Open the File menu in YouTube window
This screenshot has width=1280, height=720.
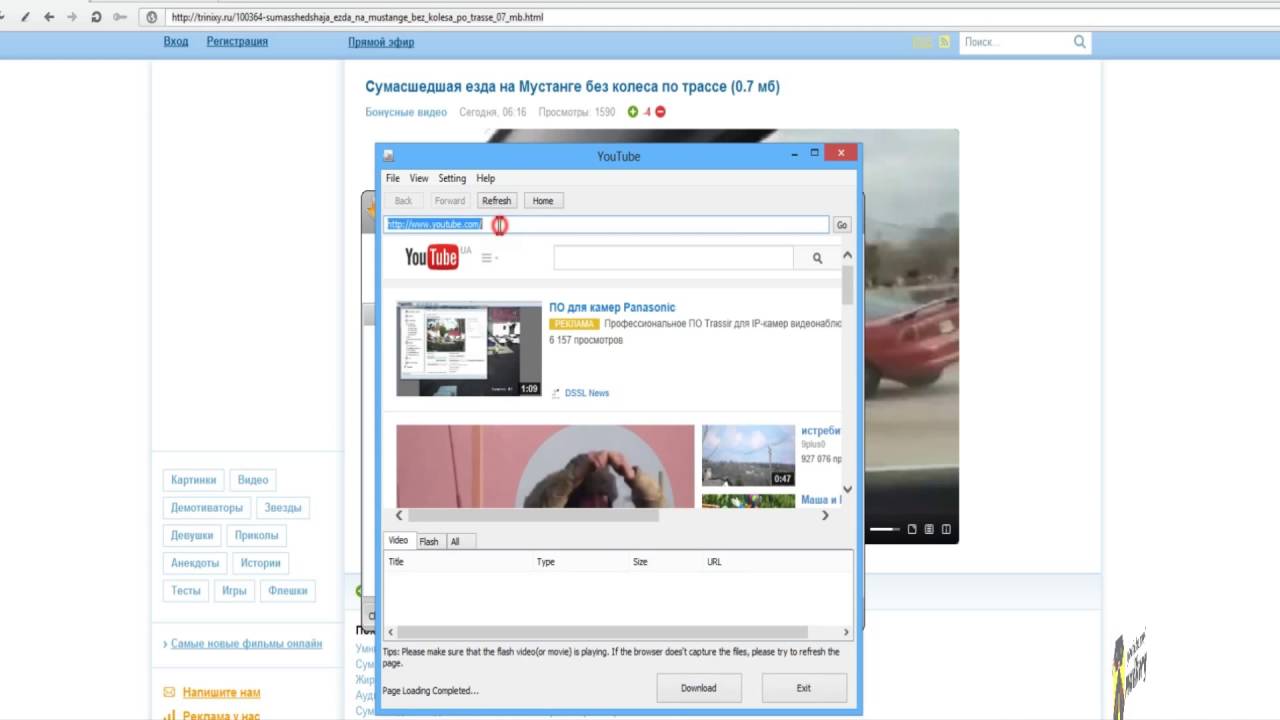point(393,178)
